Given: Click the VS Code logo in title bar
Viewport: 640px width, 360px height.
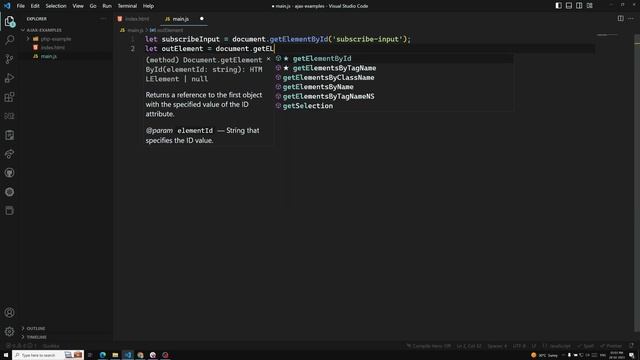Looking at the screenshot, I should tap(7, 6).
